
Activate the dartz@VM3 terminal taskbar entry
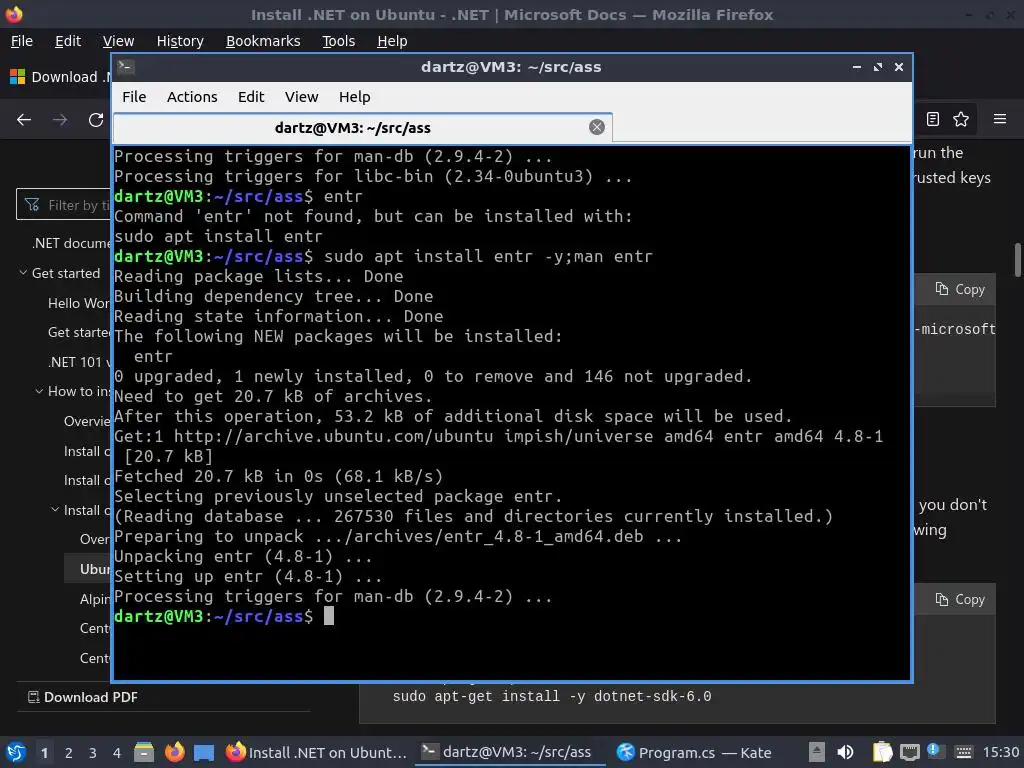point(508,752)
